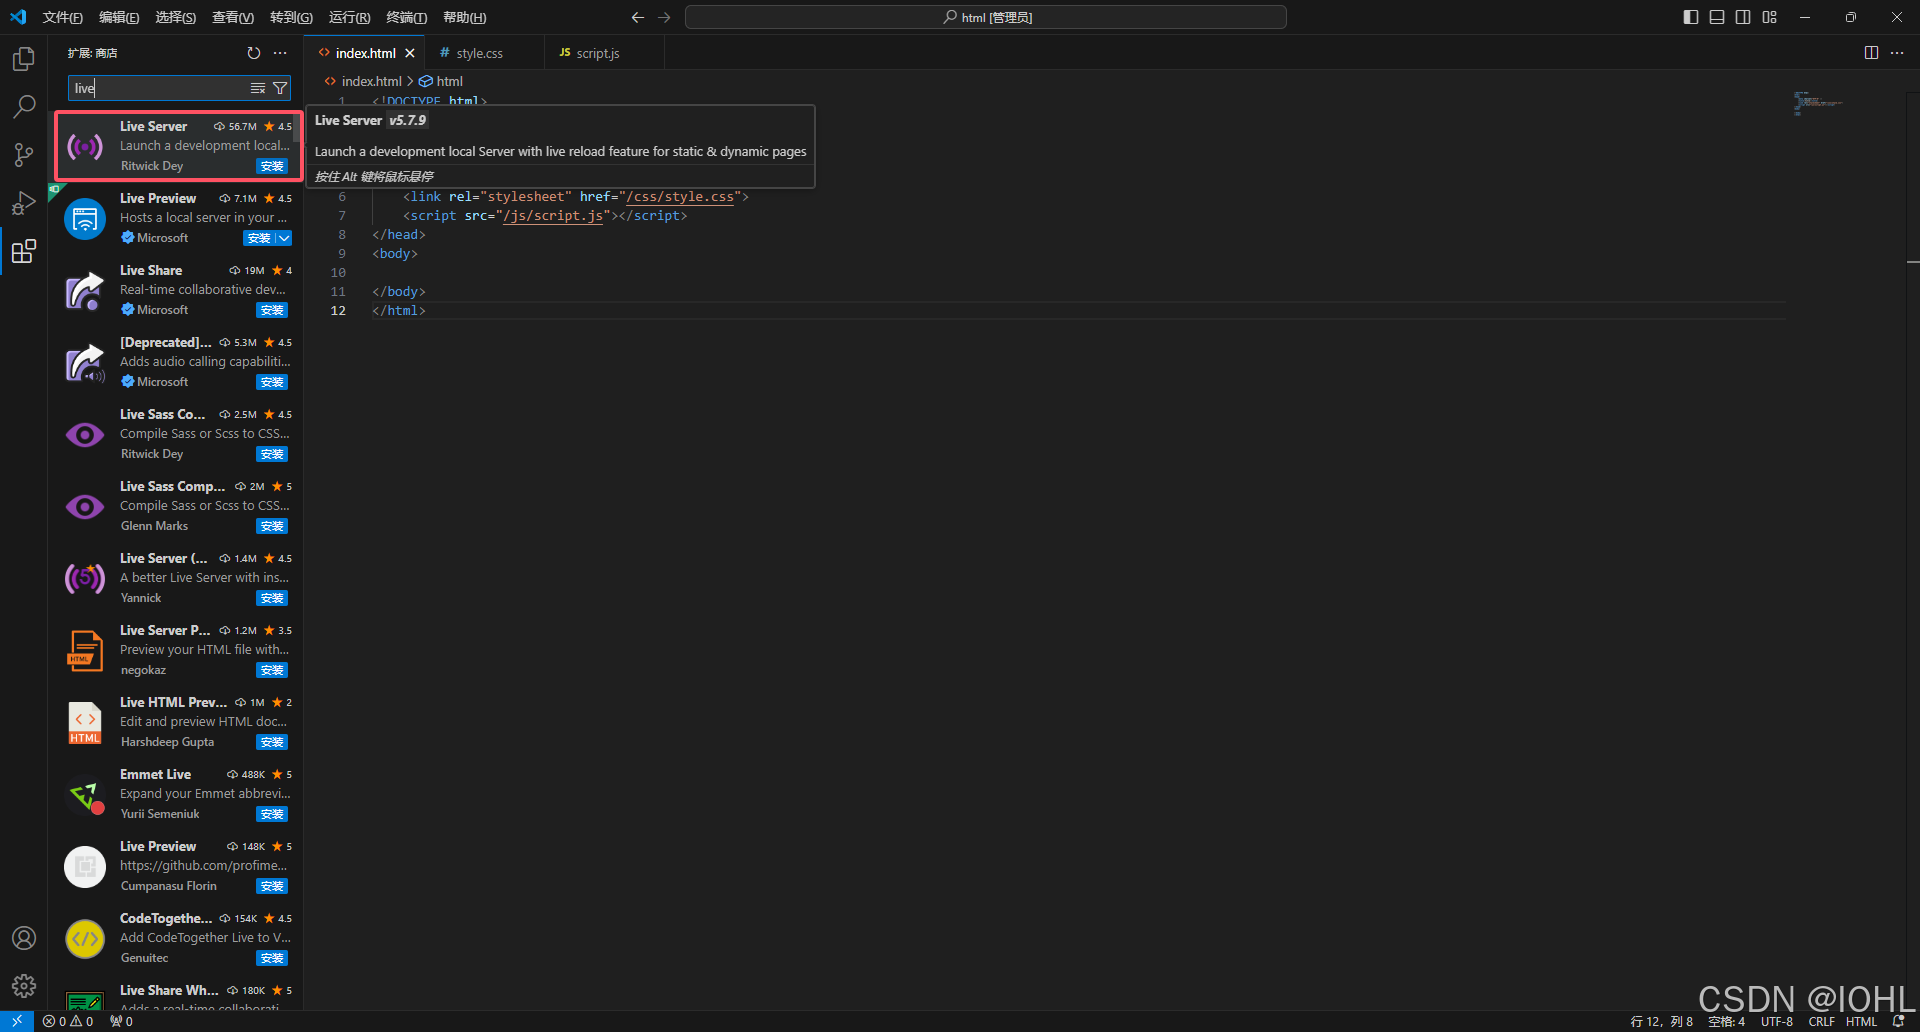This screenshot has height=1032, width=1920.
Task: Switch to the index.html editor tab
Action: (x=365, y=53)
